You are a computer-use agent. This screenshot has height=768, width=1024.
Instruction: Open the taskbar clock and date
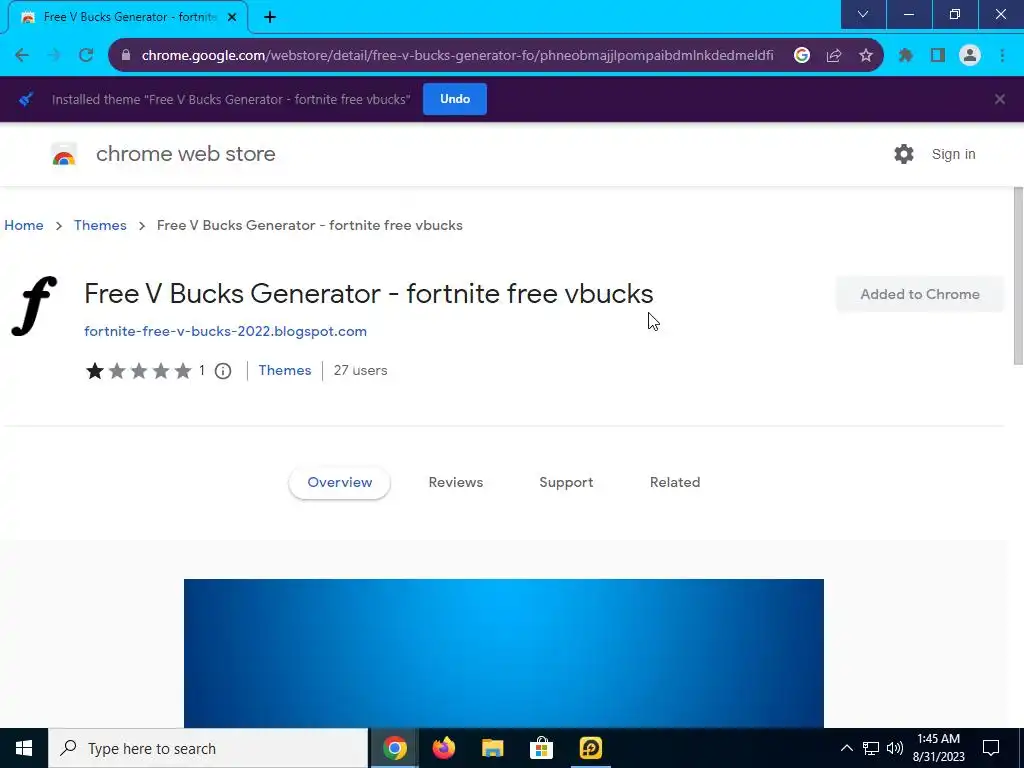click(938, 748)
